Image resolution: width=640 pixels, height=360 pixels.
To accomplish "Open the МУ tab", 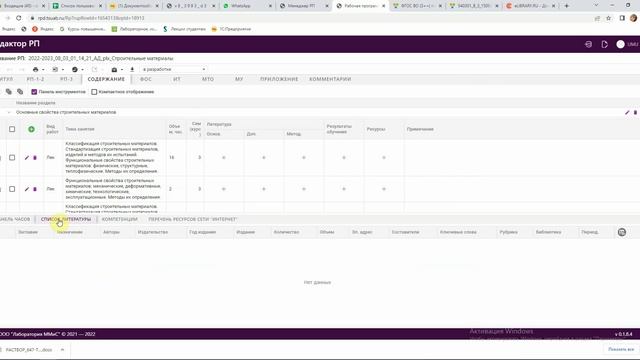I will 239,79.
